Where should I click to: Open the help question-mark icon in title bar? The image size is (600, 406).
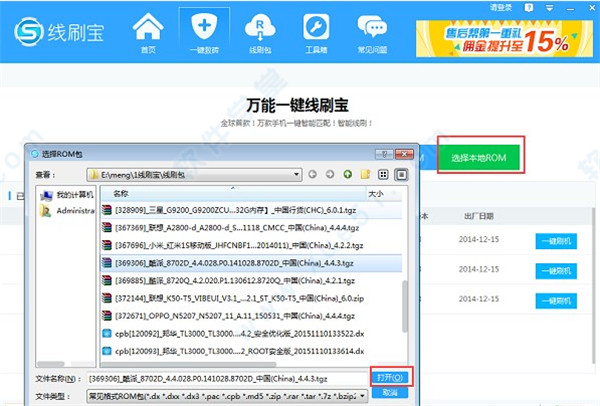[529, 8]
